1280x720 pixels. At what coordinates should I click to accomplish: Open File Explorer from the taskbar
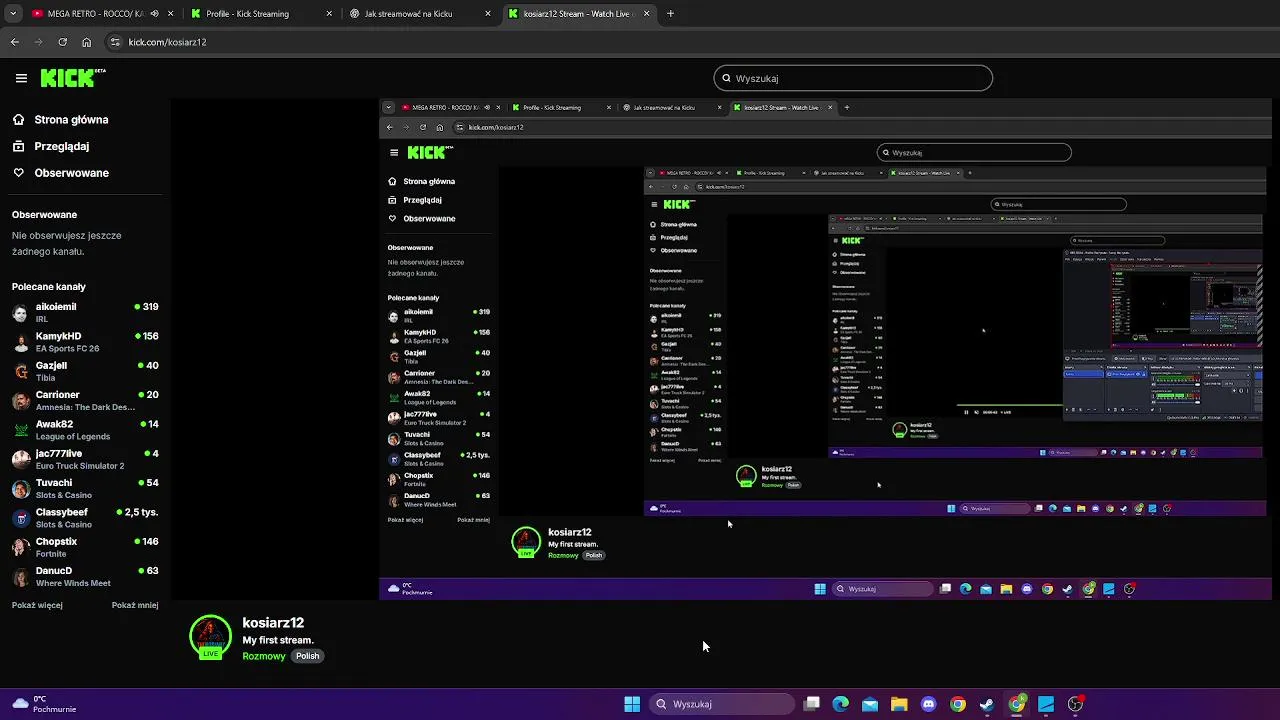pyautogui.click(x=899, y=704)
